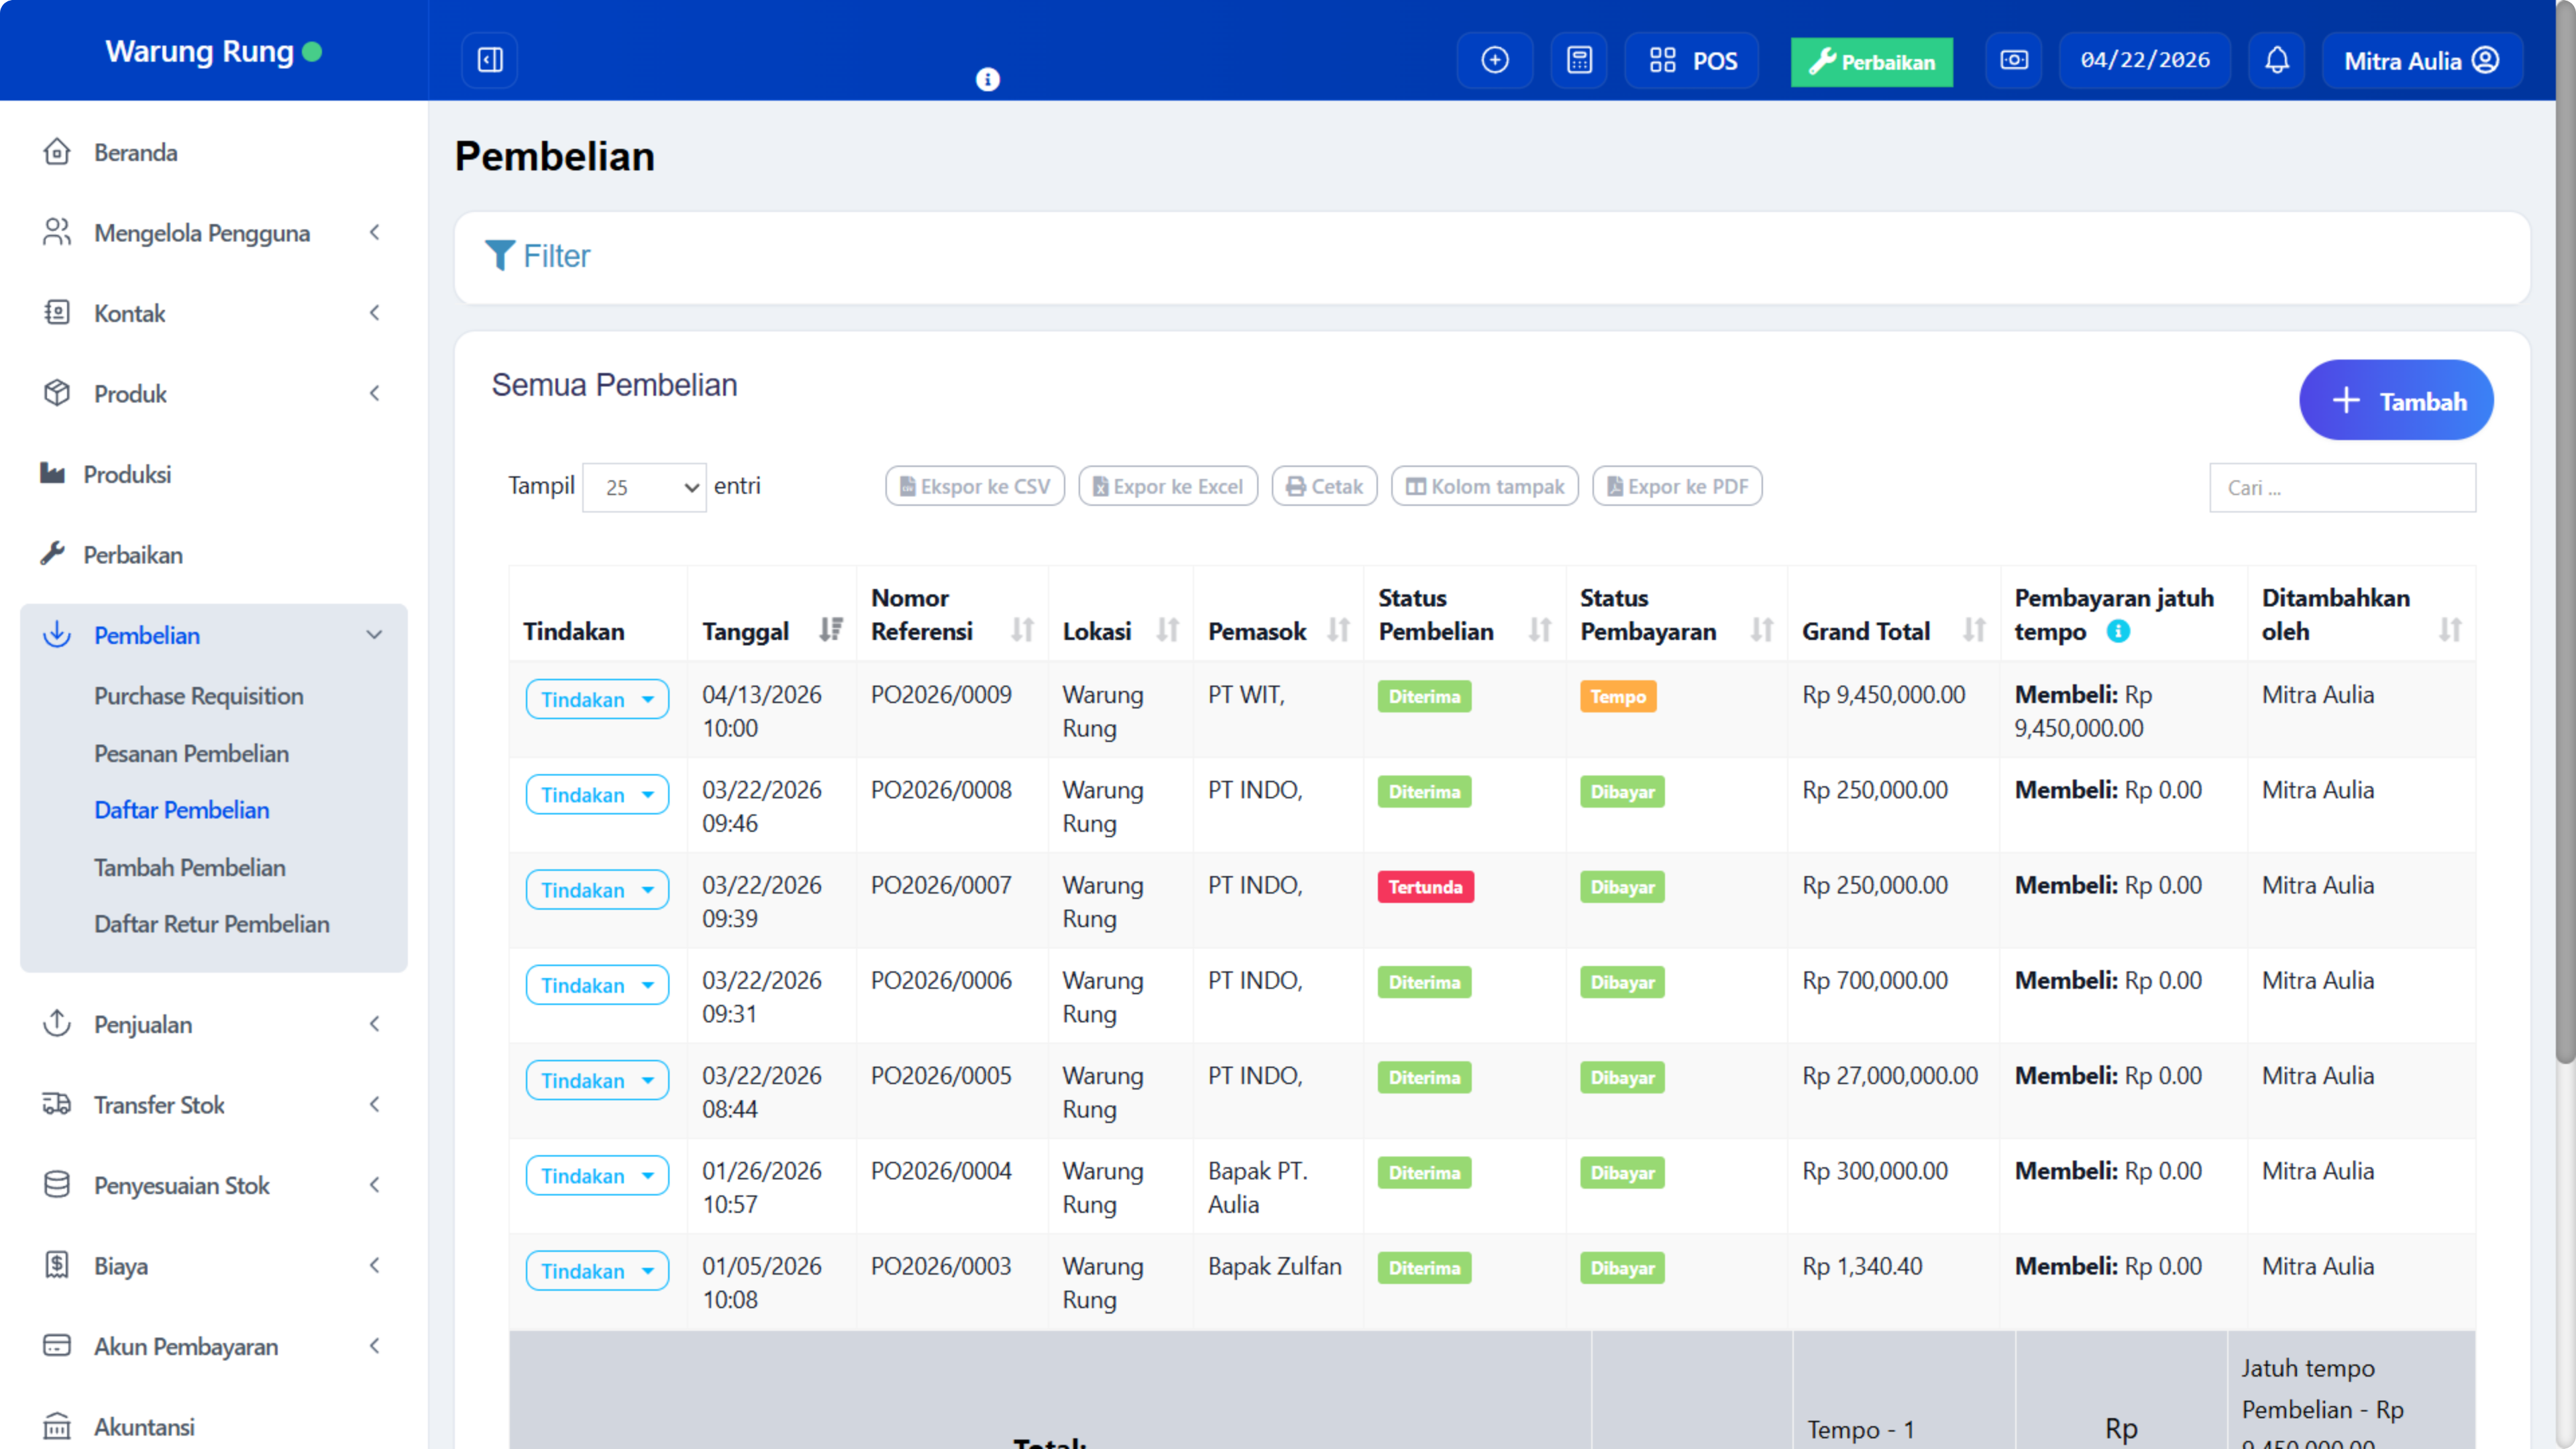Open Tindakan dropdown for PO2026/0009
Viewport: 2576px width, 1449px height.
(x=597, y=699)
